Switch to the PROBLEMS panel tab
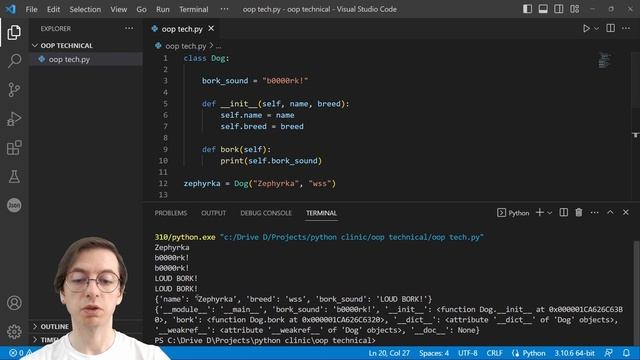The width and height of the screenshot is (640, 360). (x=171, y=213)
